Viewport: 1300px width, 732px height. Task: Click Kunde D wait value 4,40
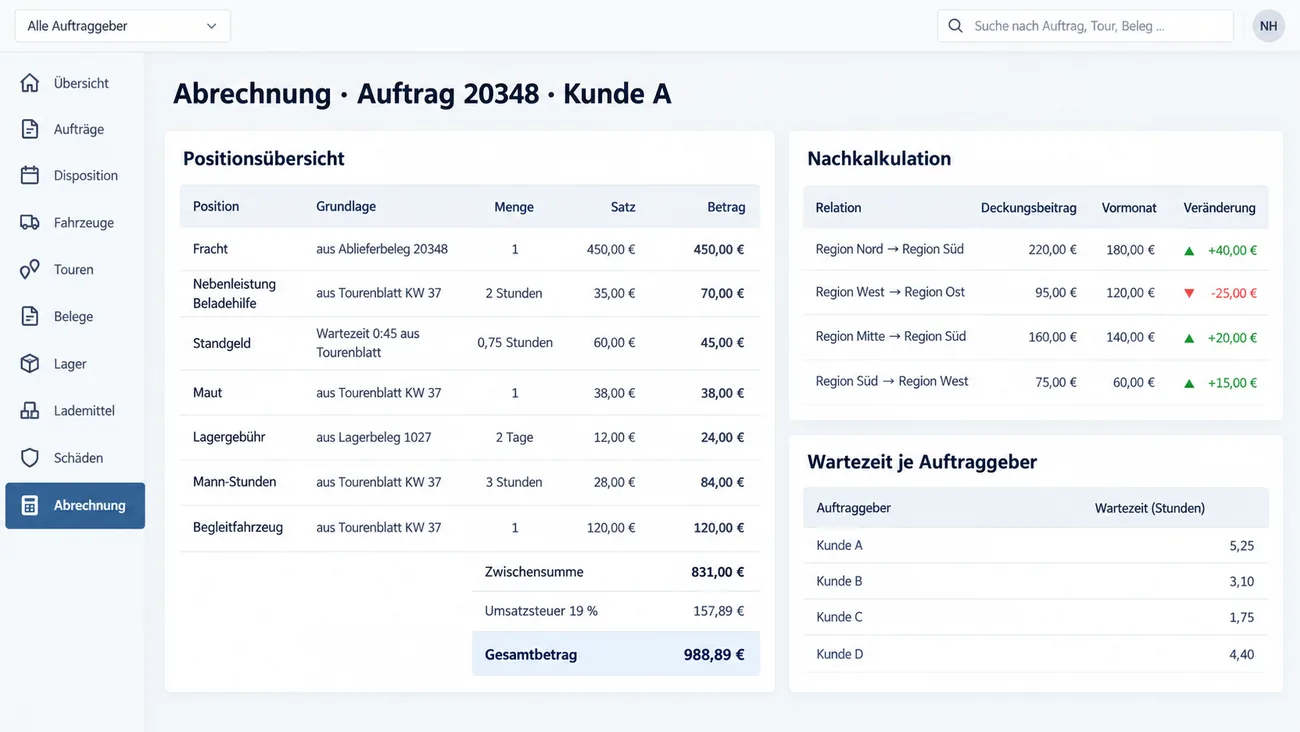click(1241, 655)
